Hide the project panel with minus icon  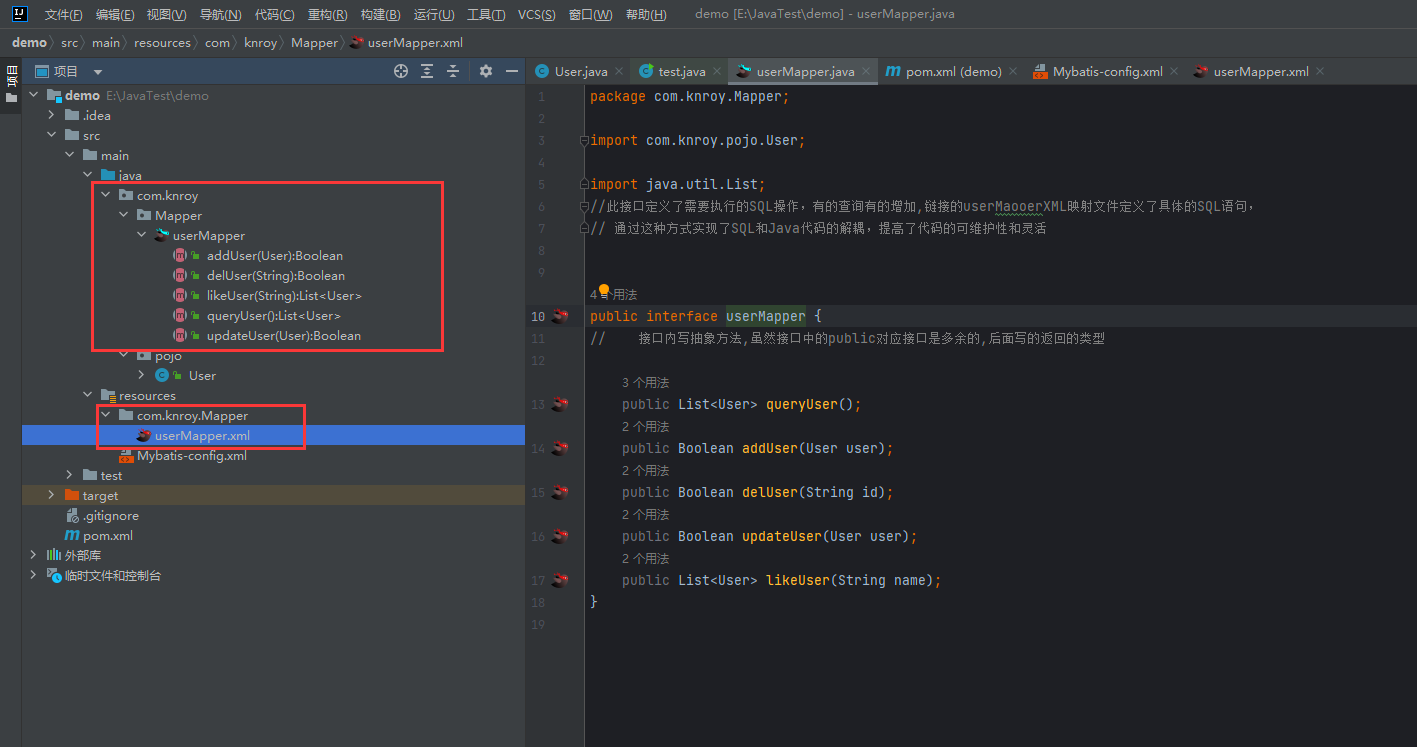click(x=512, y=71)
